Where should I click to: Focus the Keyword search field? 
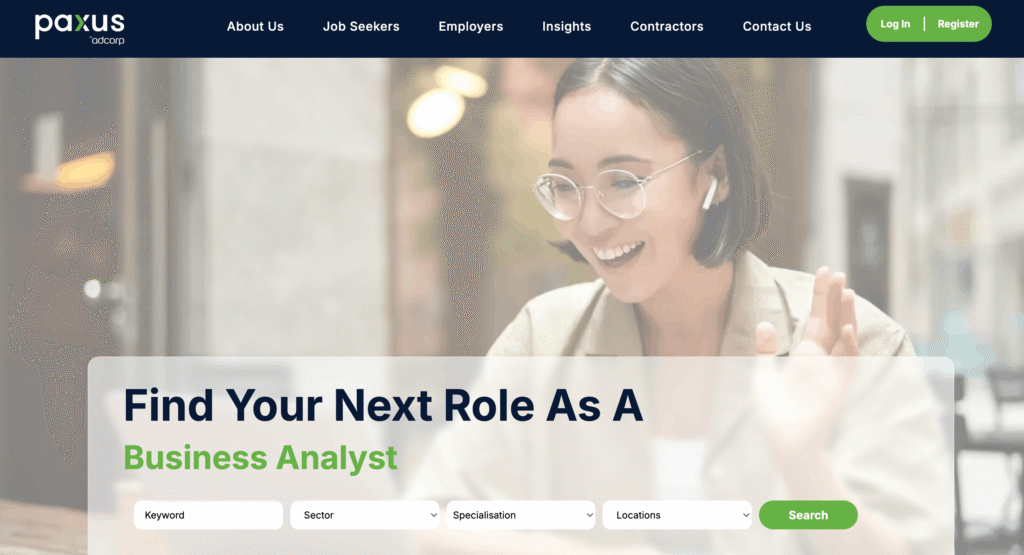point(208,515)
